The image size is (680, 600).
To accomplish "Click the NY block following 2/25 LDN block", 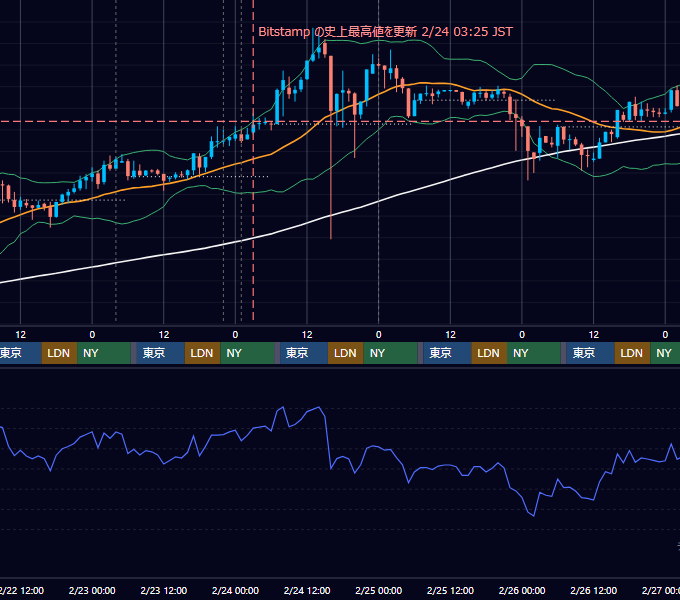I will (x=533, y=353).
